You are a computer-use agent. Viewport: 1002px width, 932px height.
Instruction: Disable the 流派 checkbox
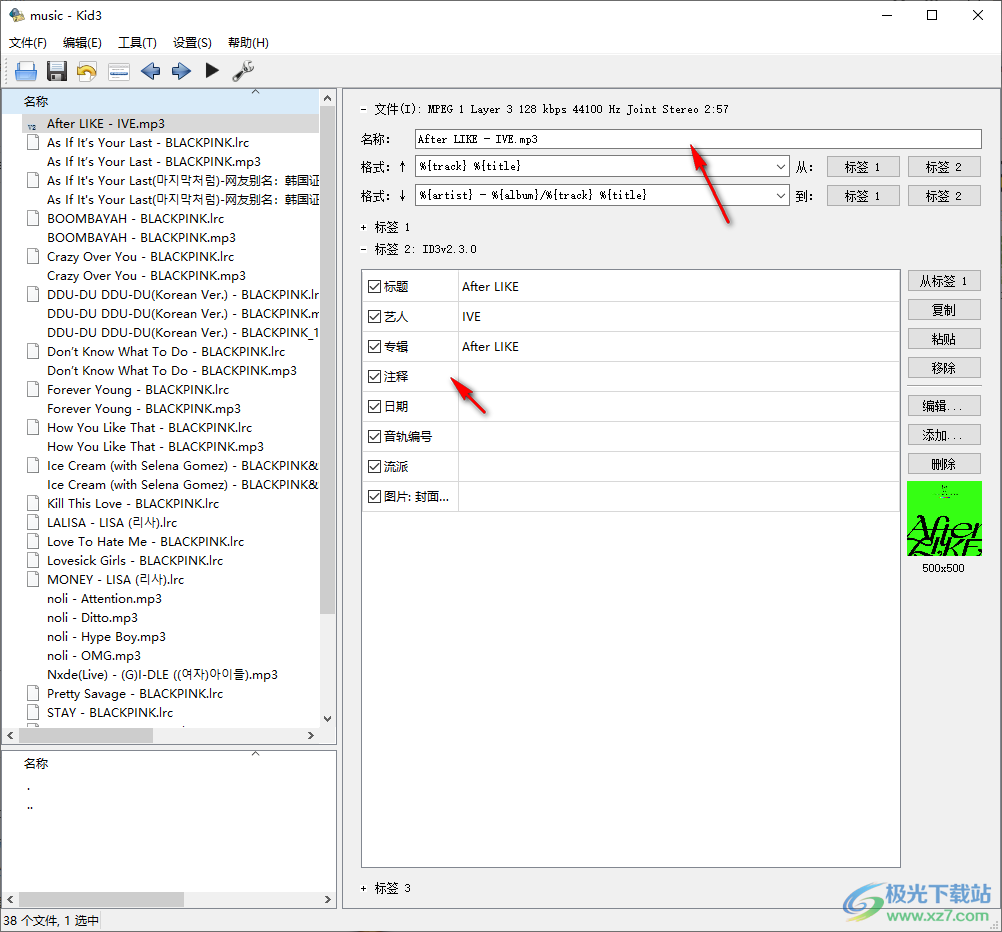coord(374,467)
